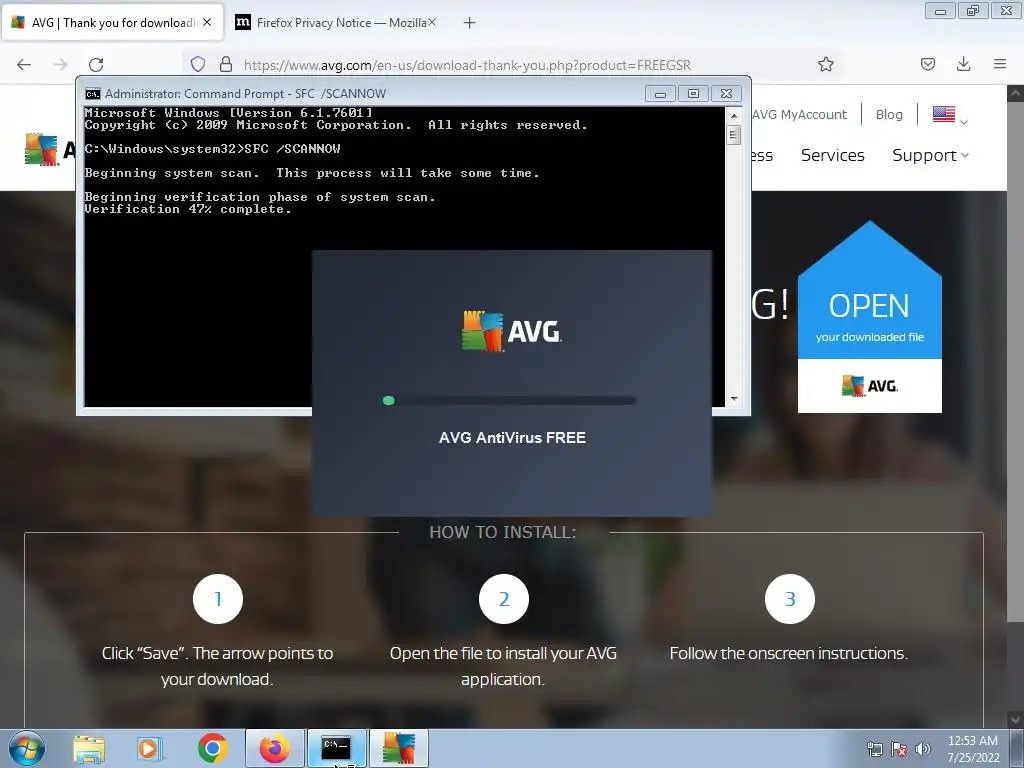Click the Firefox page scrollbar down arrow
Viewport: 1024px width, 768px height.
click(x=1016, y=720)
